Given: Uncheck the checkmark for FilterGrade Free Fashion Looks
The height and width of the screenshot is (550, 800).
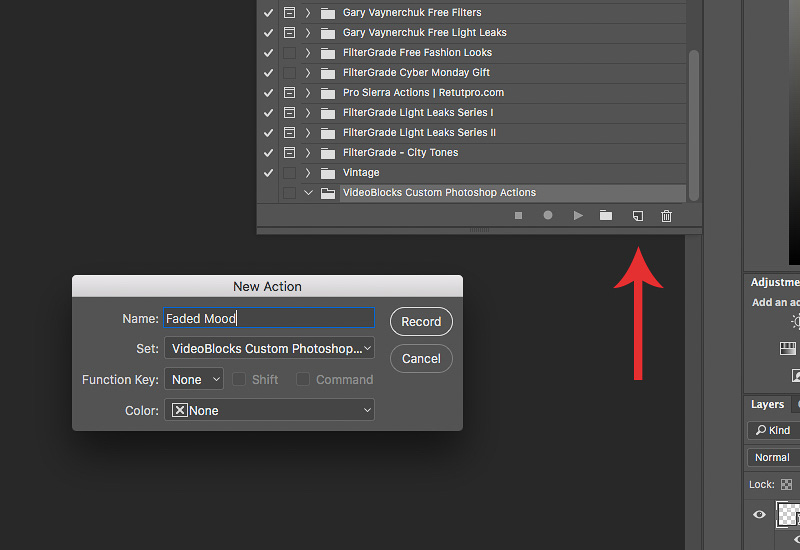Looking at the screenshot, I should coord(268,53).
